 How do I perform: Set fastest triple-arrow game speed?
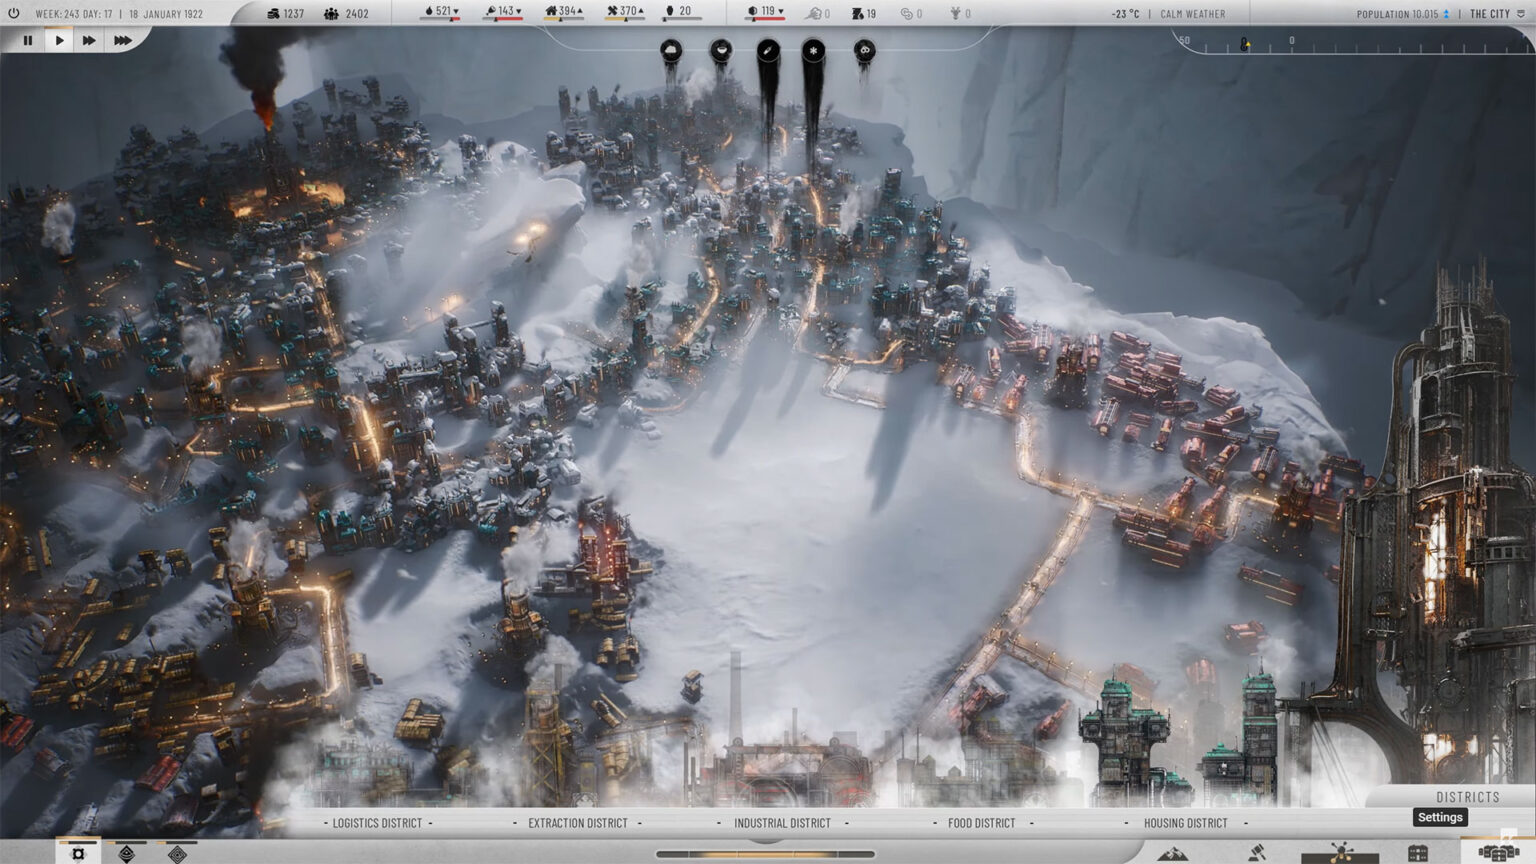point(122,41)
